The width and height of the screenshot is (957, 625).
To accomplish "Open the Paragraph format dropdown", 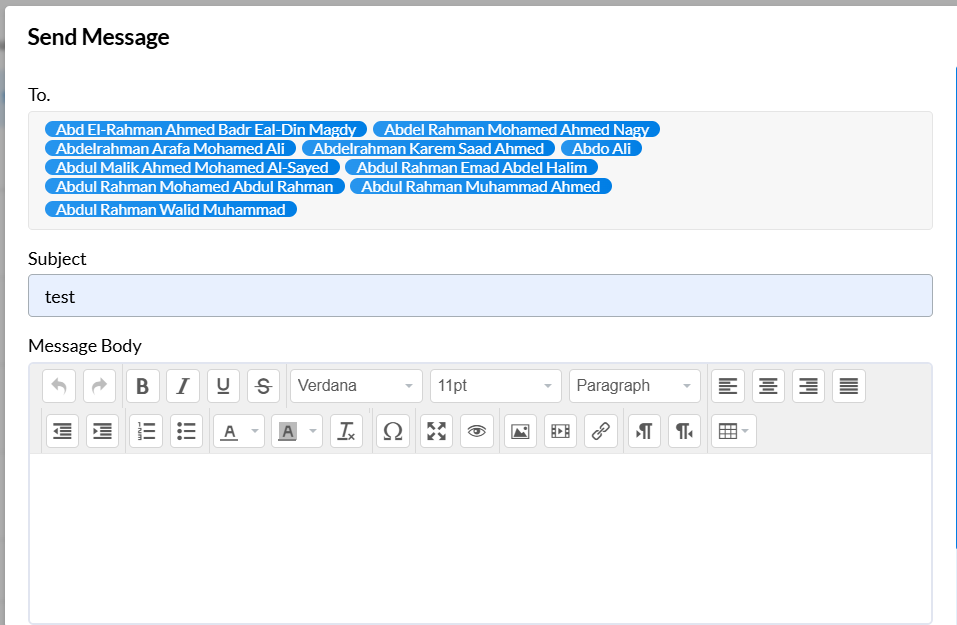I will (635, 386).
